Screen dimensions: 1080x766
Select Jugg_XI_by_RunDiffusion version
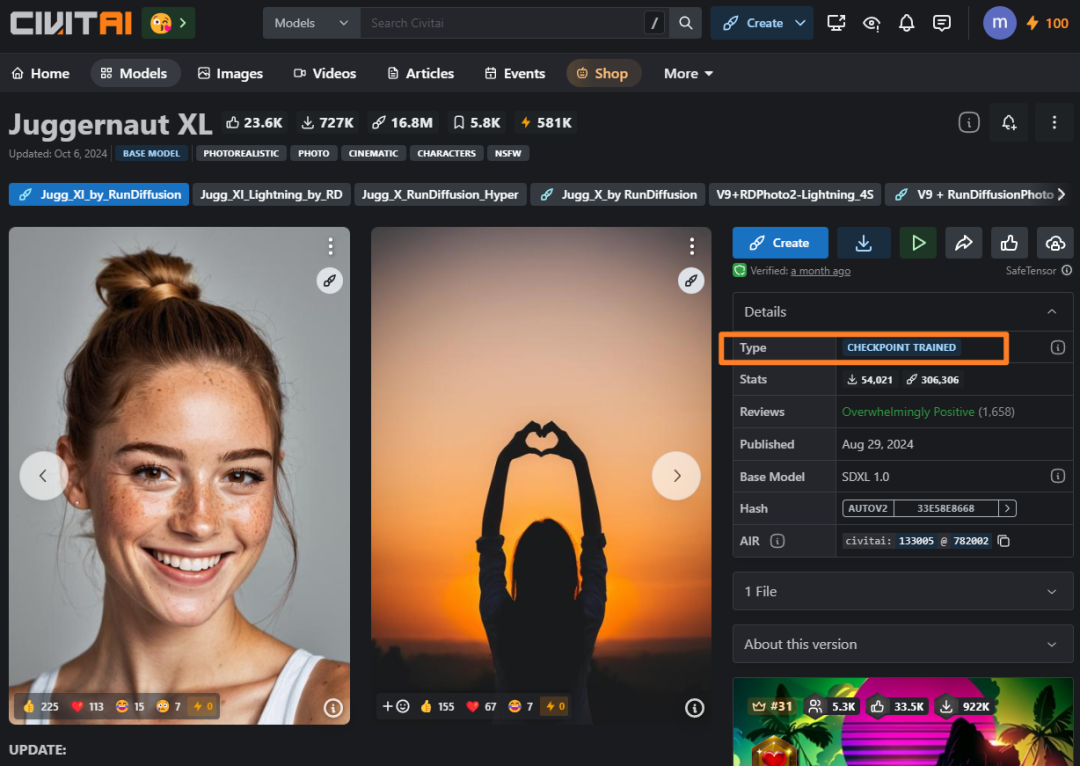[x=99, y=194]
